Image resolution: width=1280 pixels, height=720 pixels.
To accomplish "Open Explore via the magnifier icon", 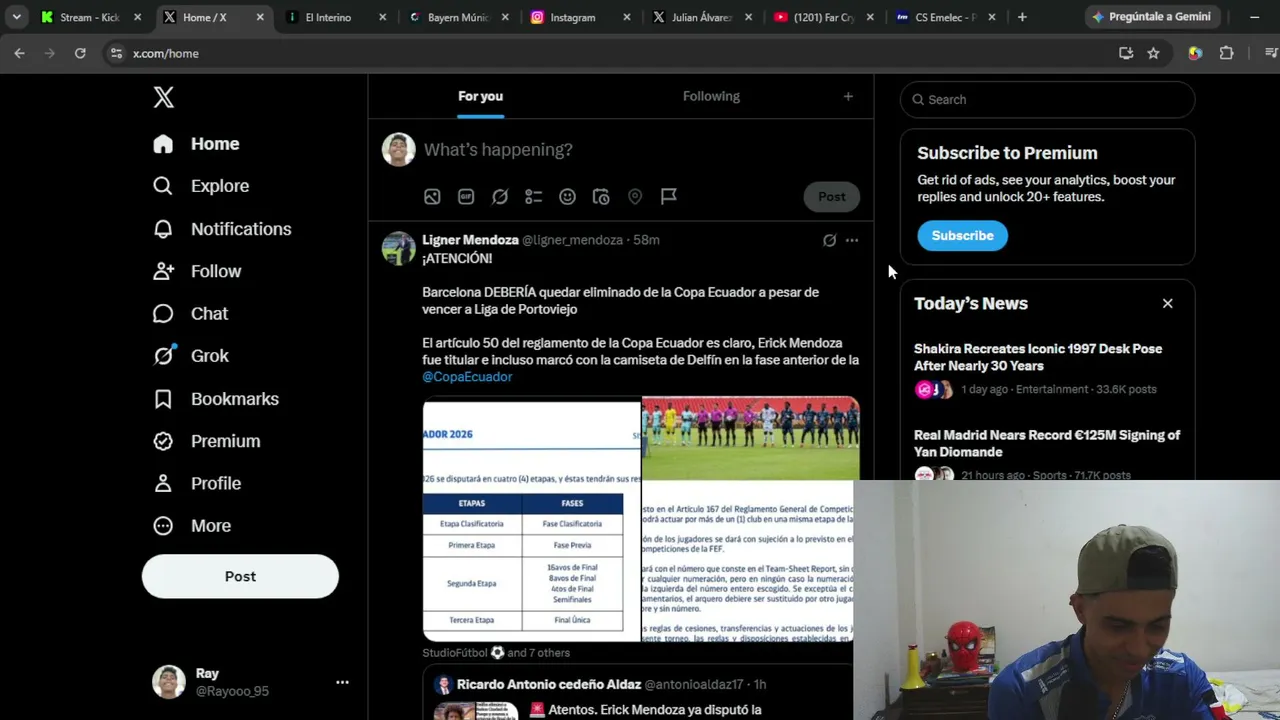I will point(163,186).
